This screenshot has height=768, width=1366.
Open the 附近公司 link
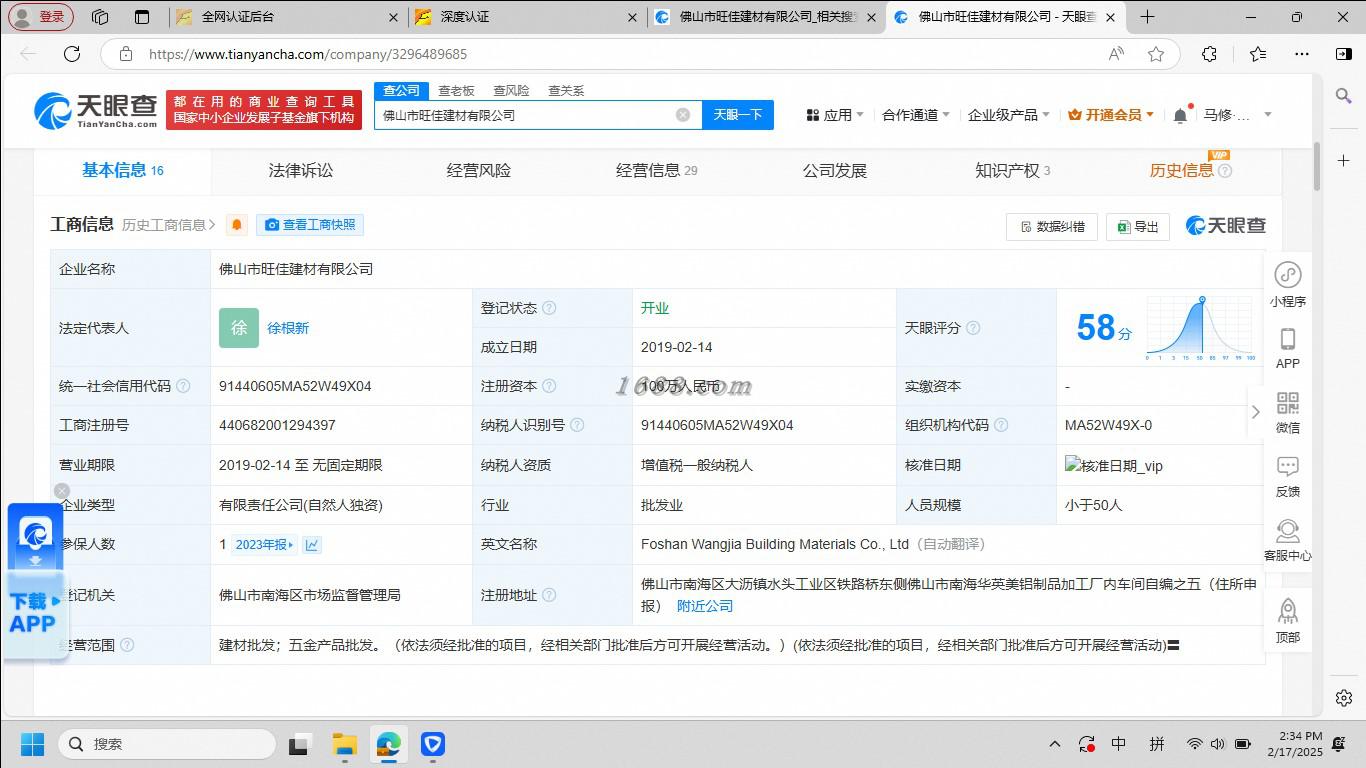705,606
